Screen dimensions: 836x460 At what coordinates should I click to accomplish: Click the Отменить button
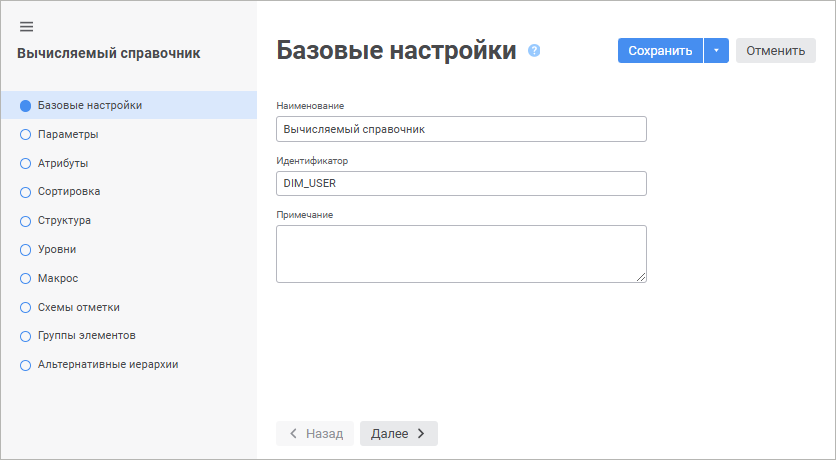point(775,51)
